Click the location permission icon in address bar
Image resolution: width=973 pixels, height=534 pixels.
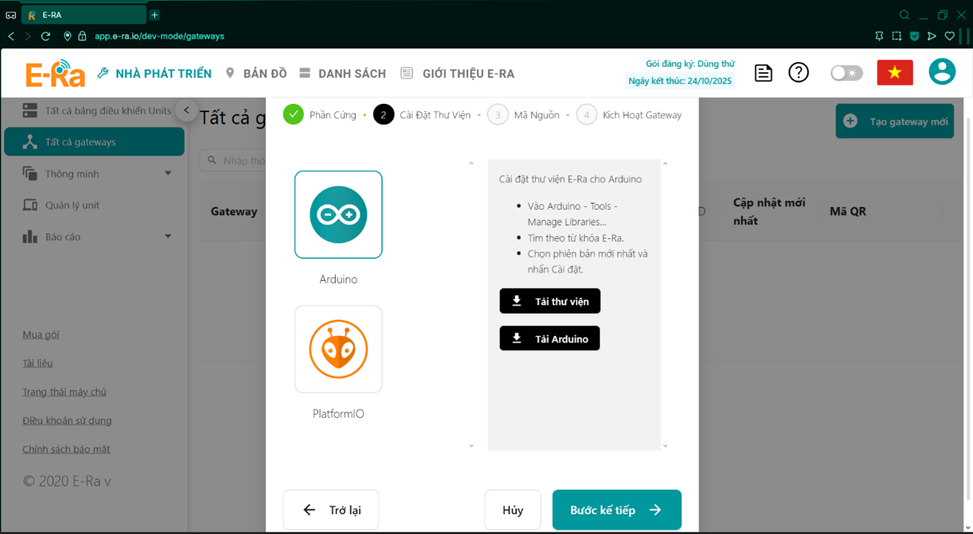pyautogui.click(x=68, y=36)
